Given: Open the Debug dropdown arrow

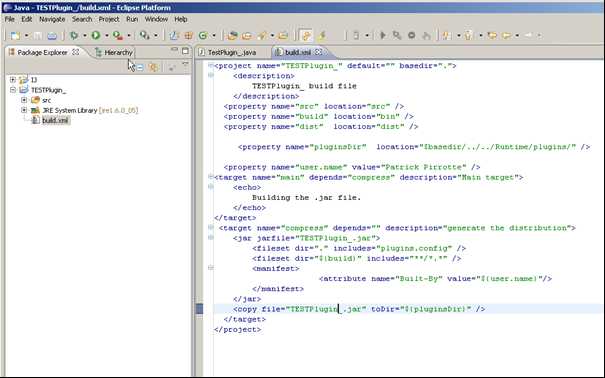Looking at the screenshot, I should click(84, 35).
